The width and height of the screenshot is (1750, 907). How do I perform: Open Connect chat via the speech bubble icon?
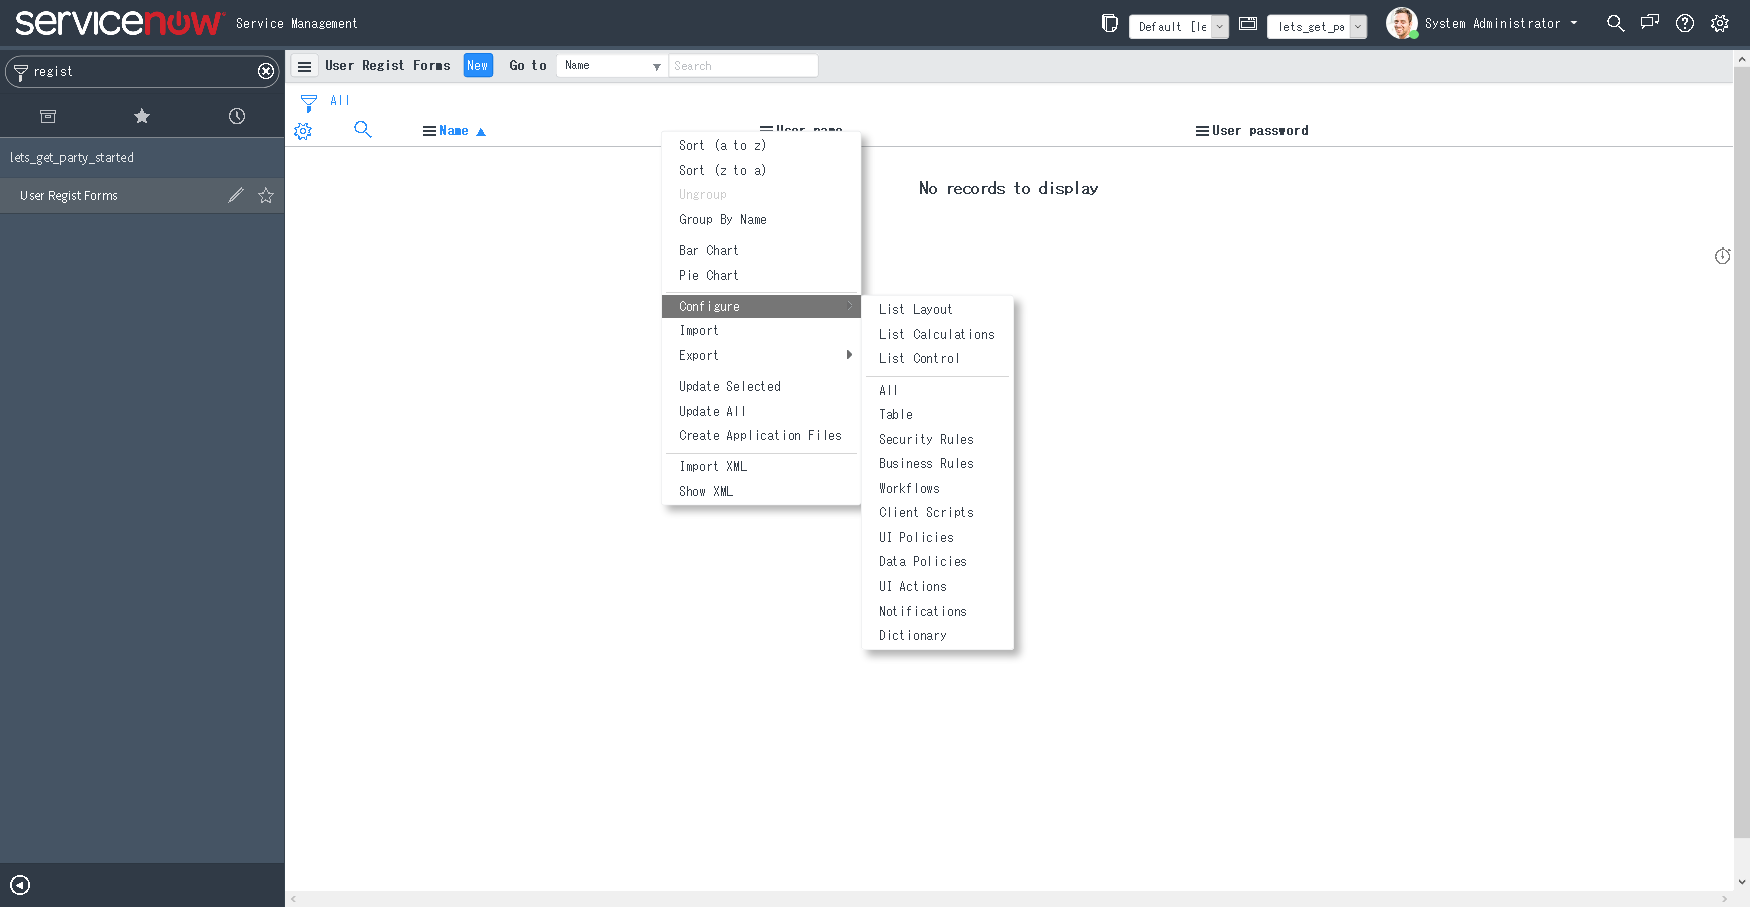click(1649, 22)
